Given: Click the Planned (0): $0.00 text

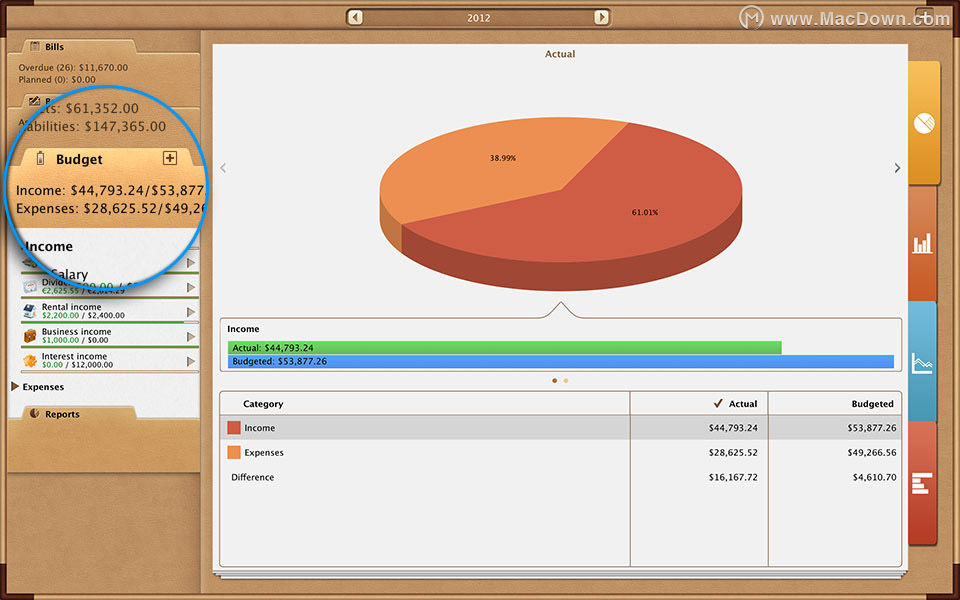Looking at the screenshot, I should (57, 80).
